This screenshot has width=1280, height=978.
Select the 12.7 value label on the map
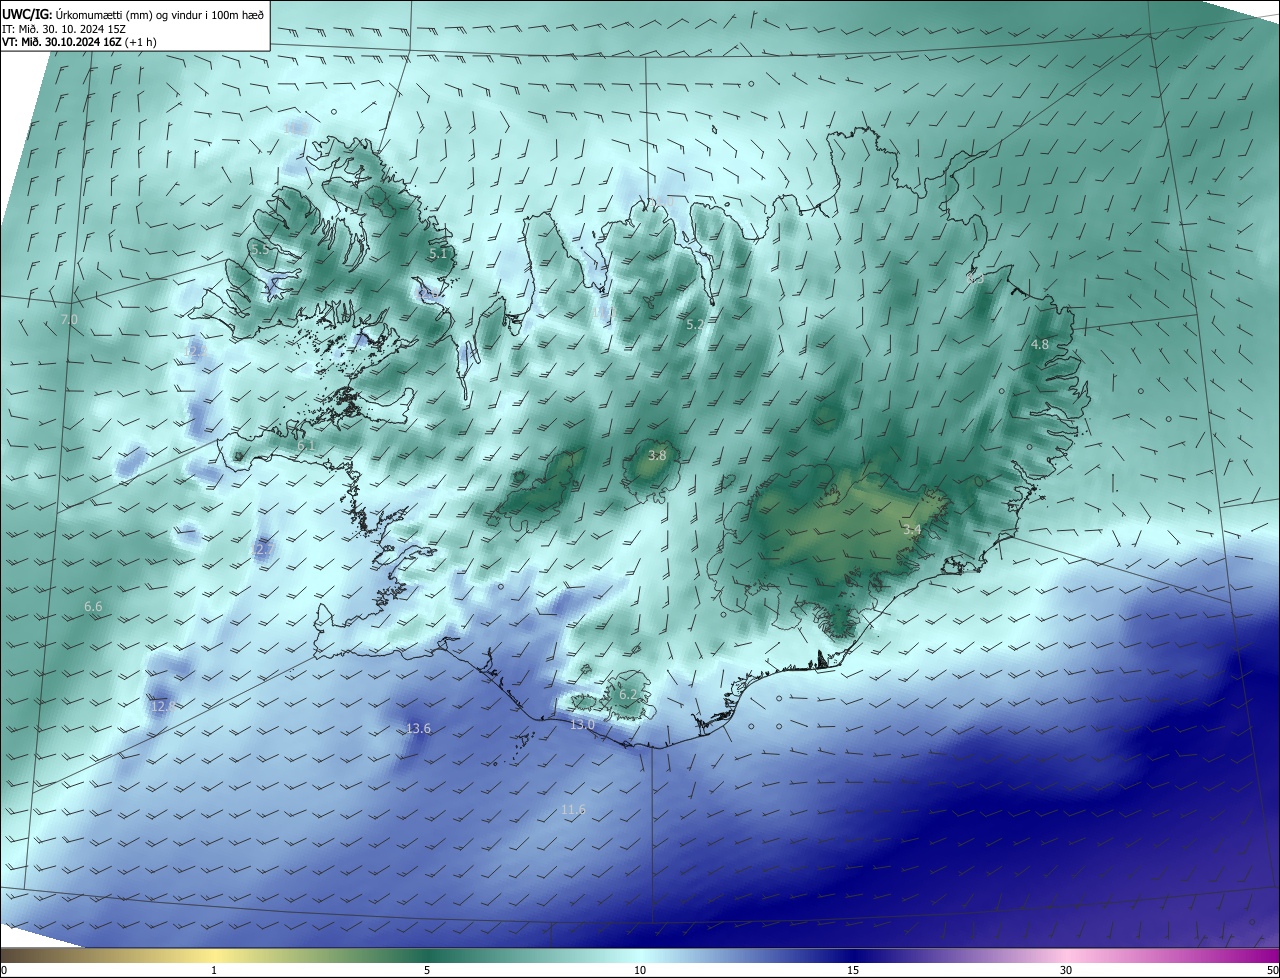click(x=262, y=549)
